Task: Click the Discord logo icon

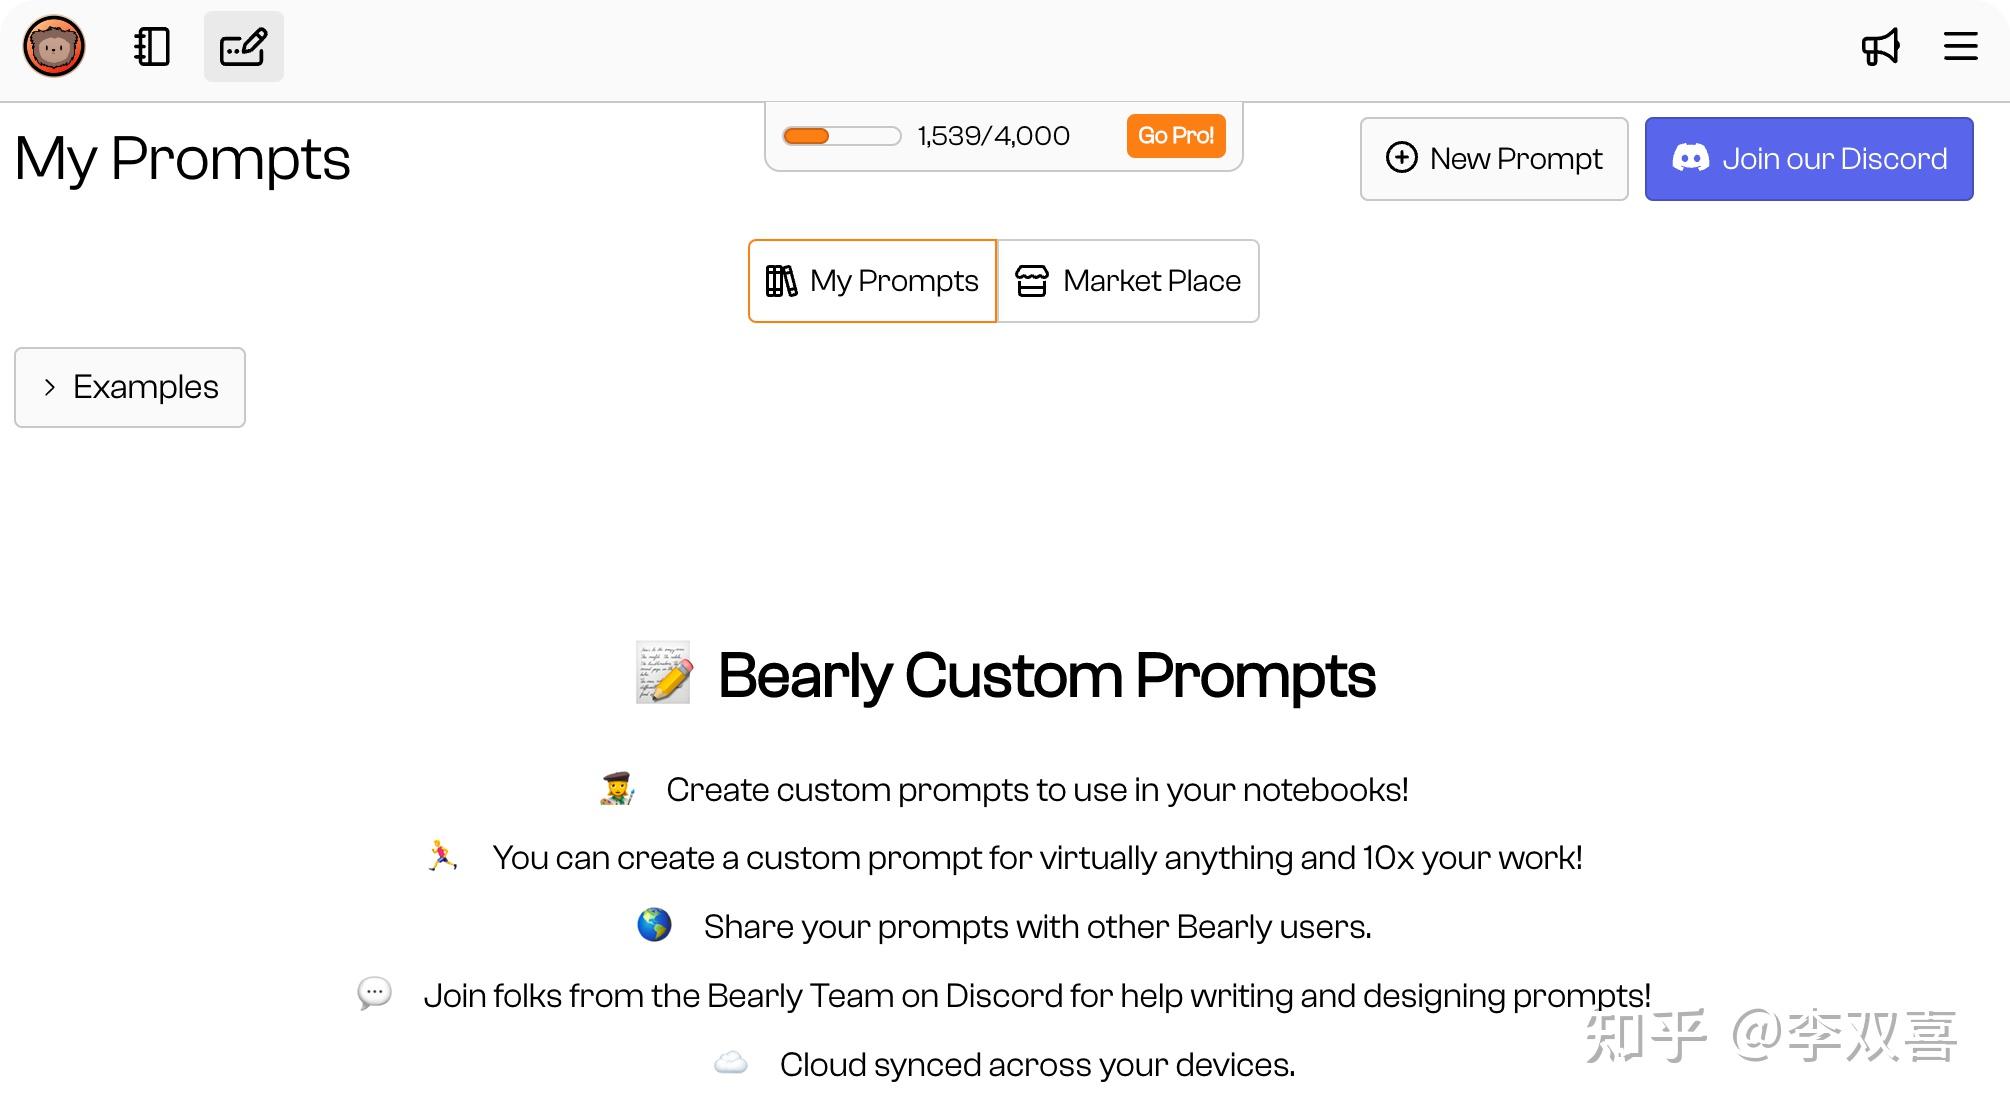Action: [x=1690, y=158]
